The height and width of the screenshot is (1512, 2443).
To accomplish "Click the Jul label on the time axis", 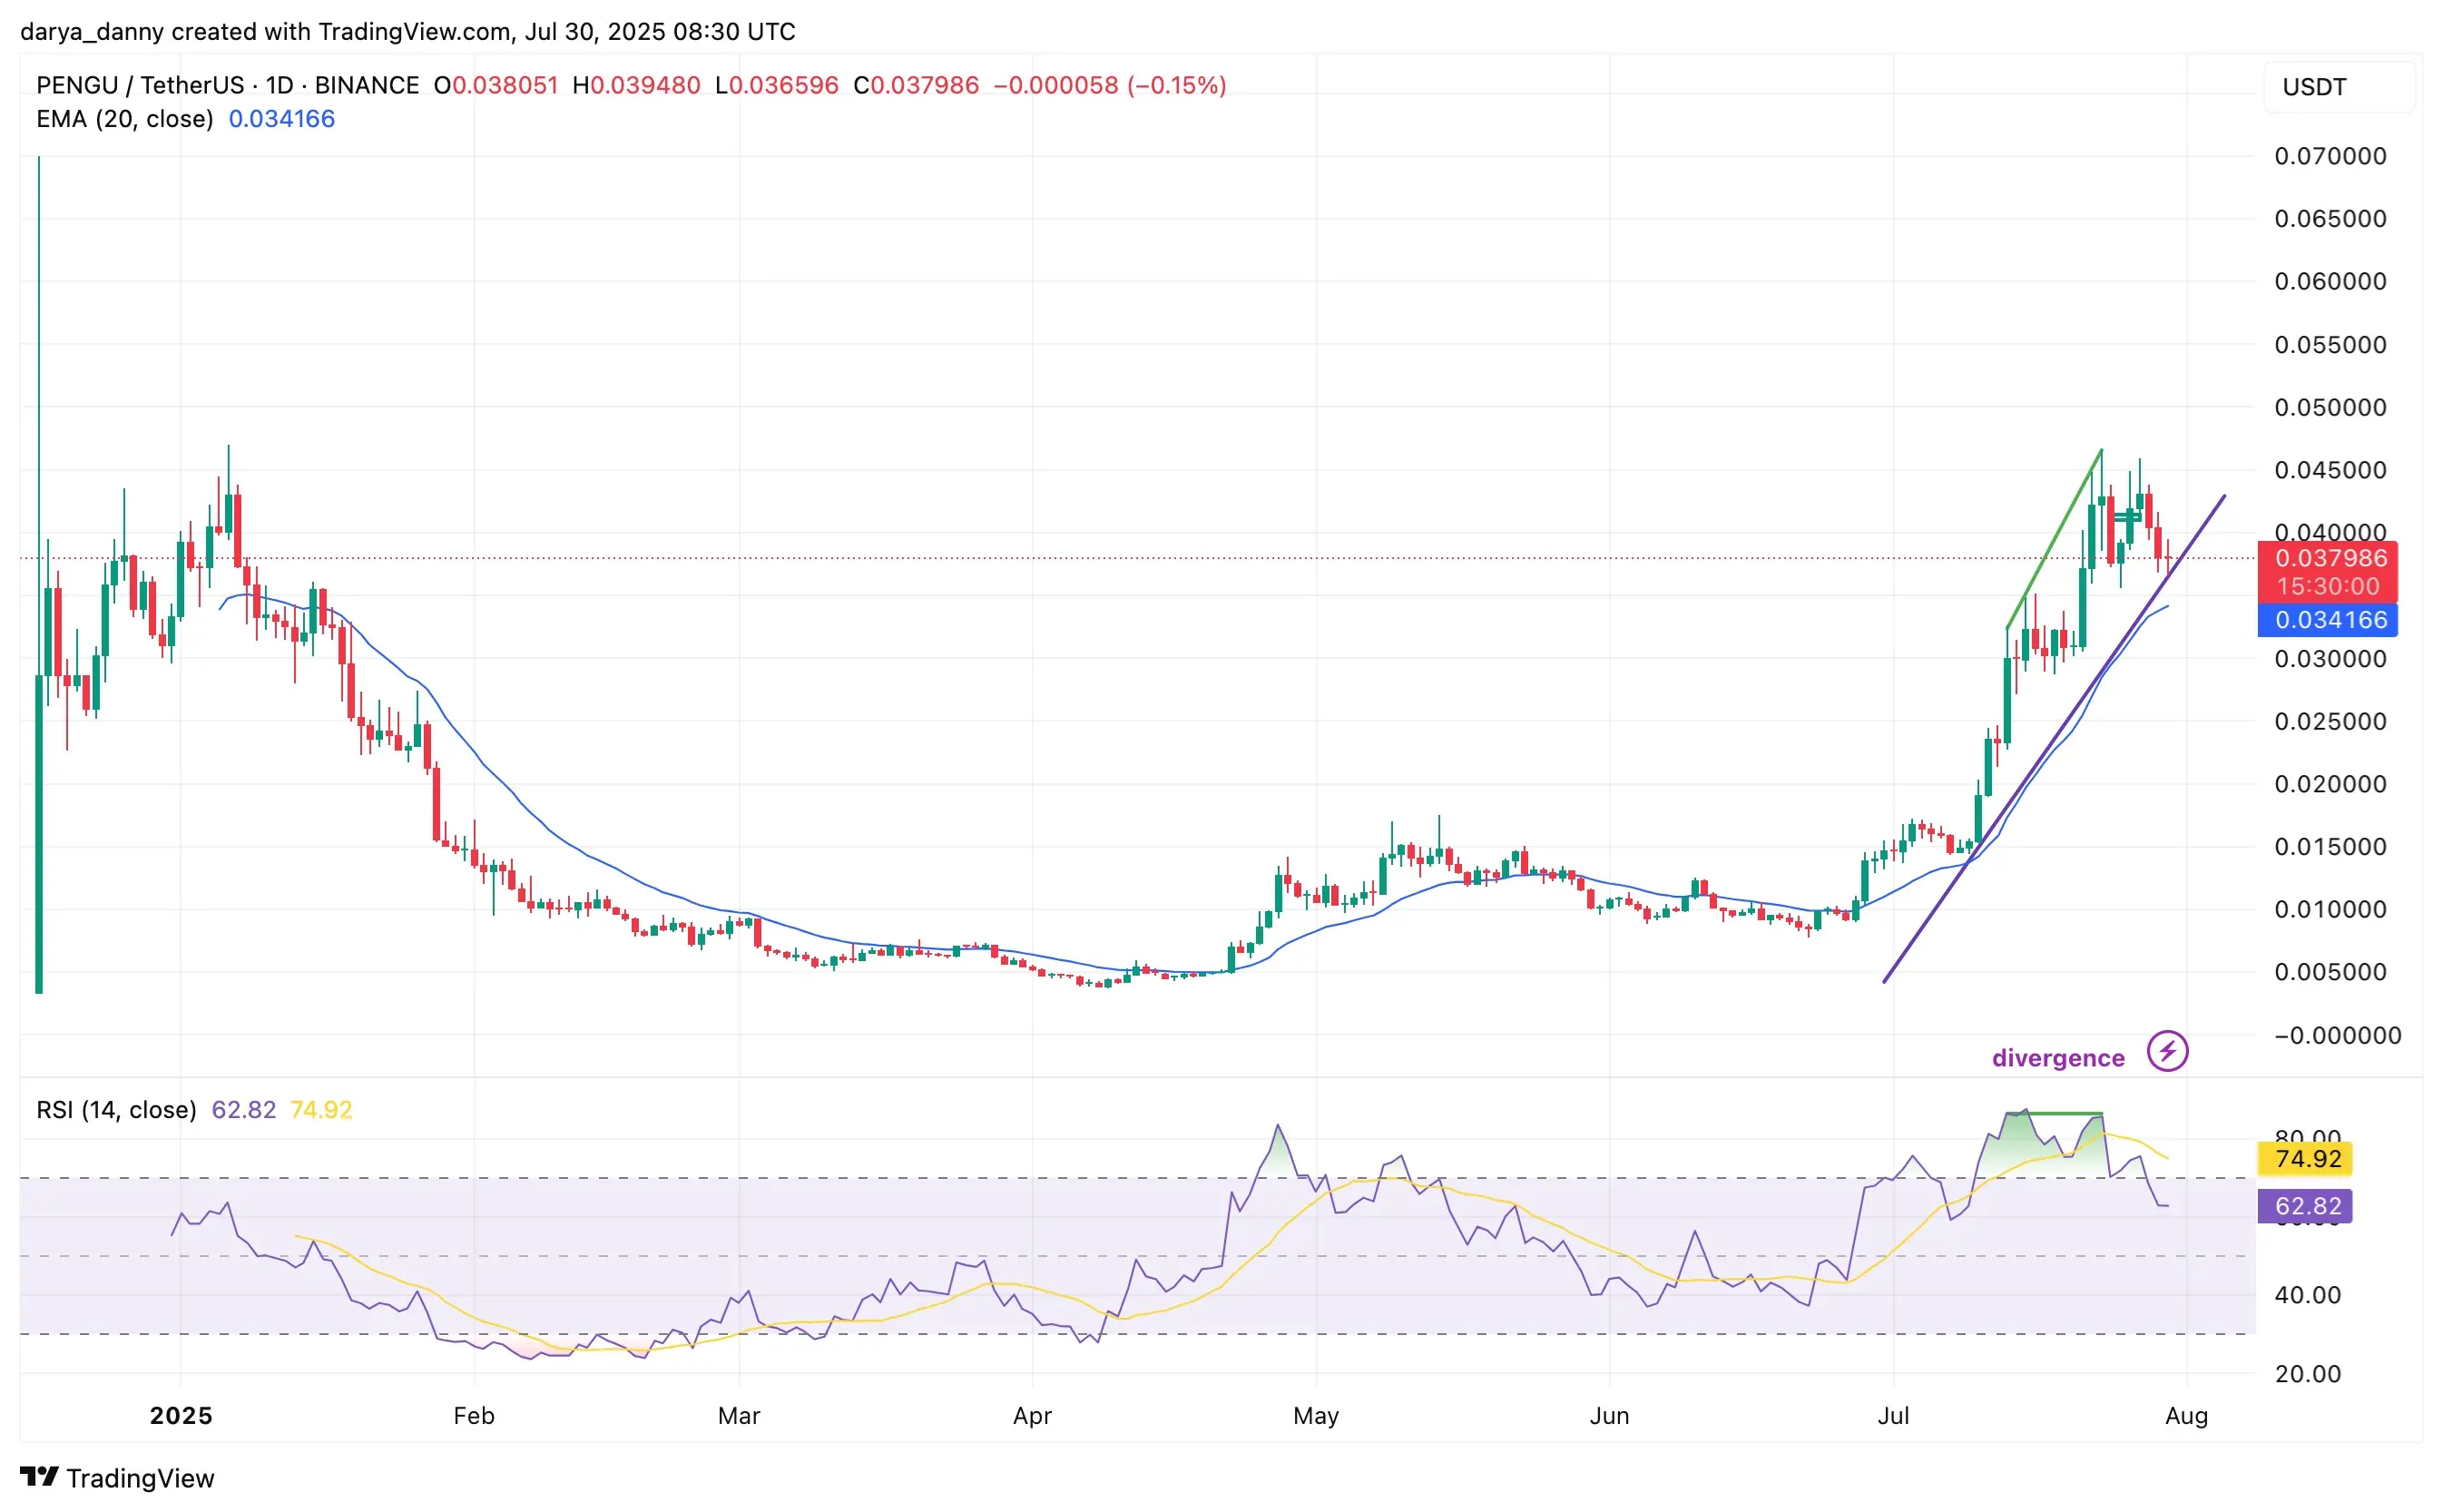I will click(x=1893, y=1415).
